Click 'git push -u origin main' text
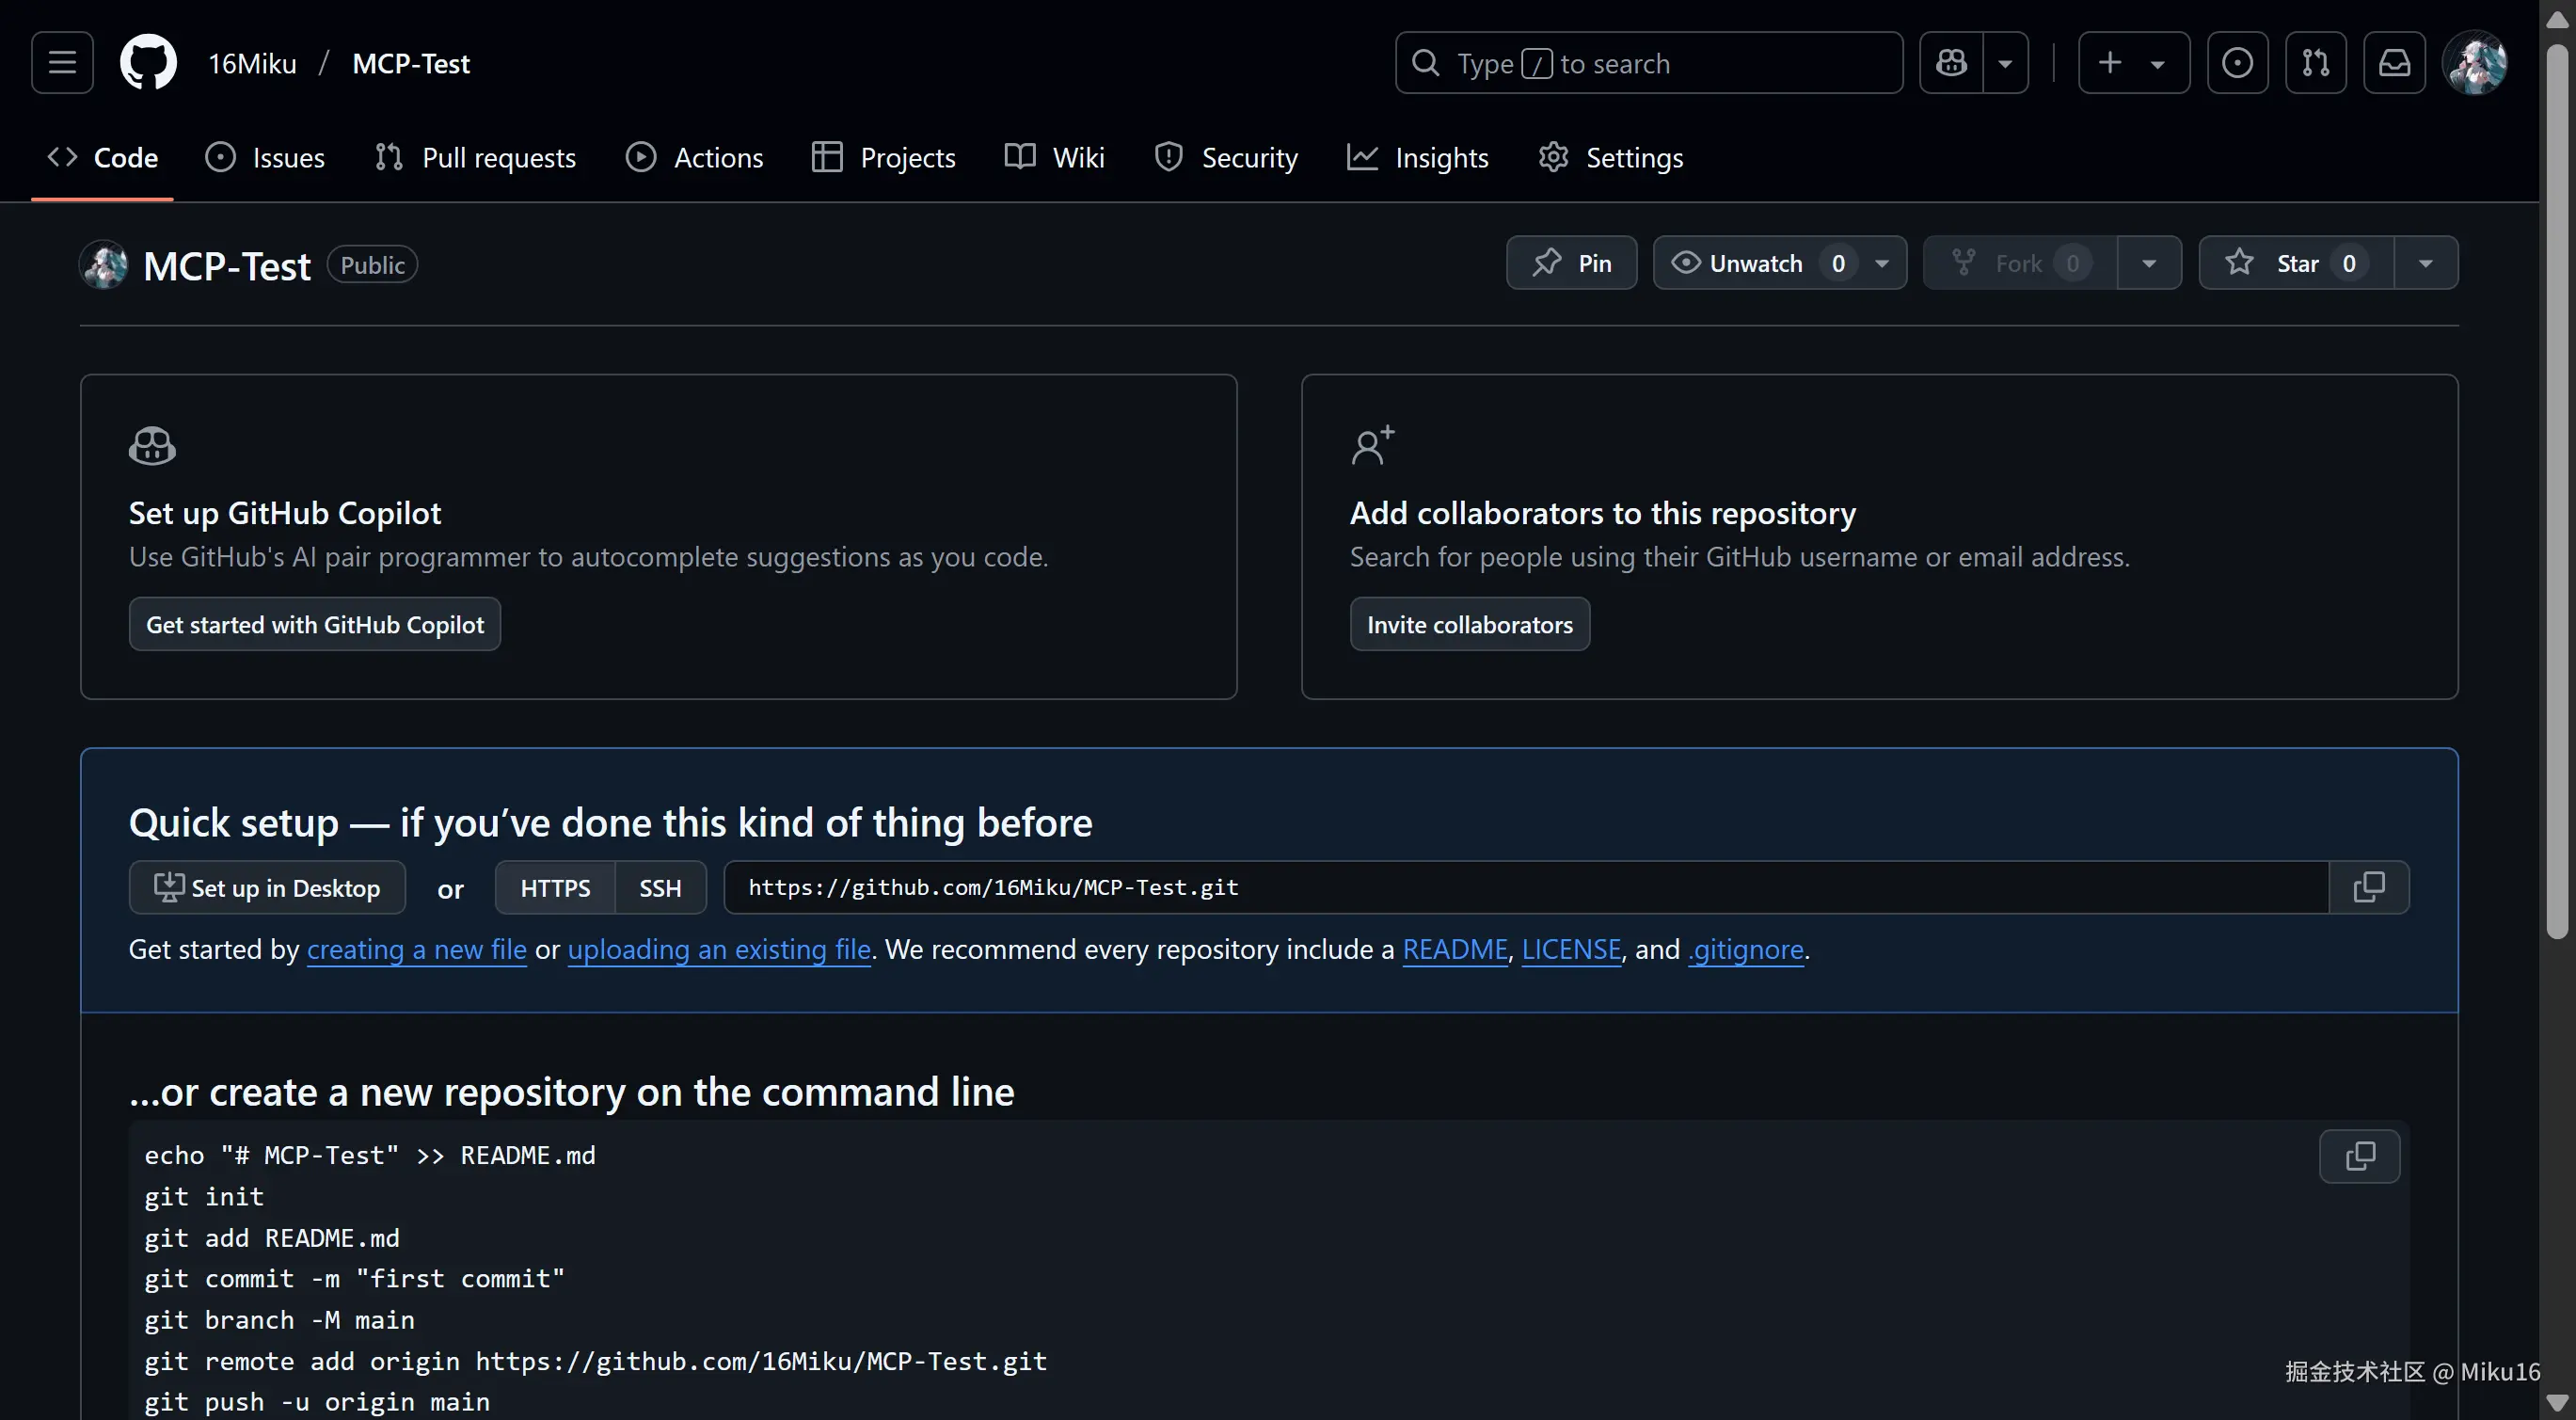Viewport: 2576px width, 1420px height. (317, 1402)
